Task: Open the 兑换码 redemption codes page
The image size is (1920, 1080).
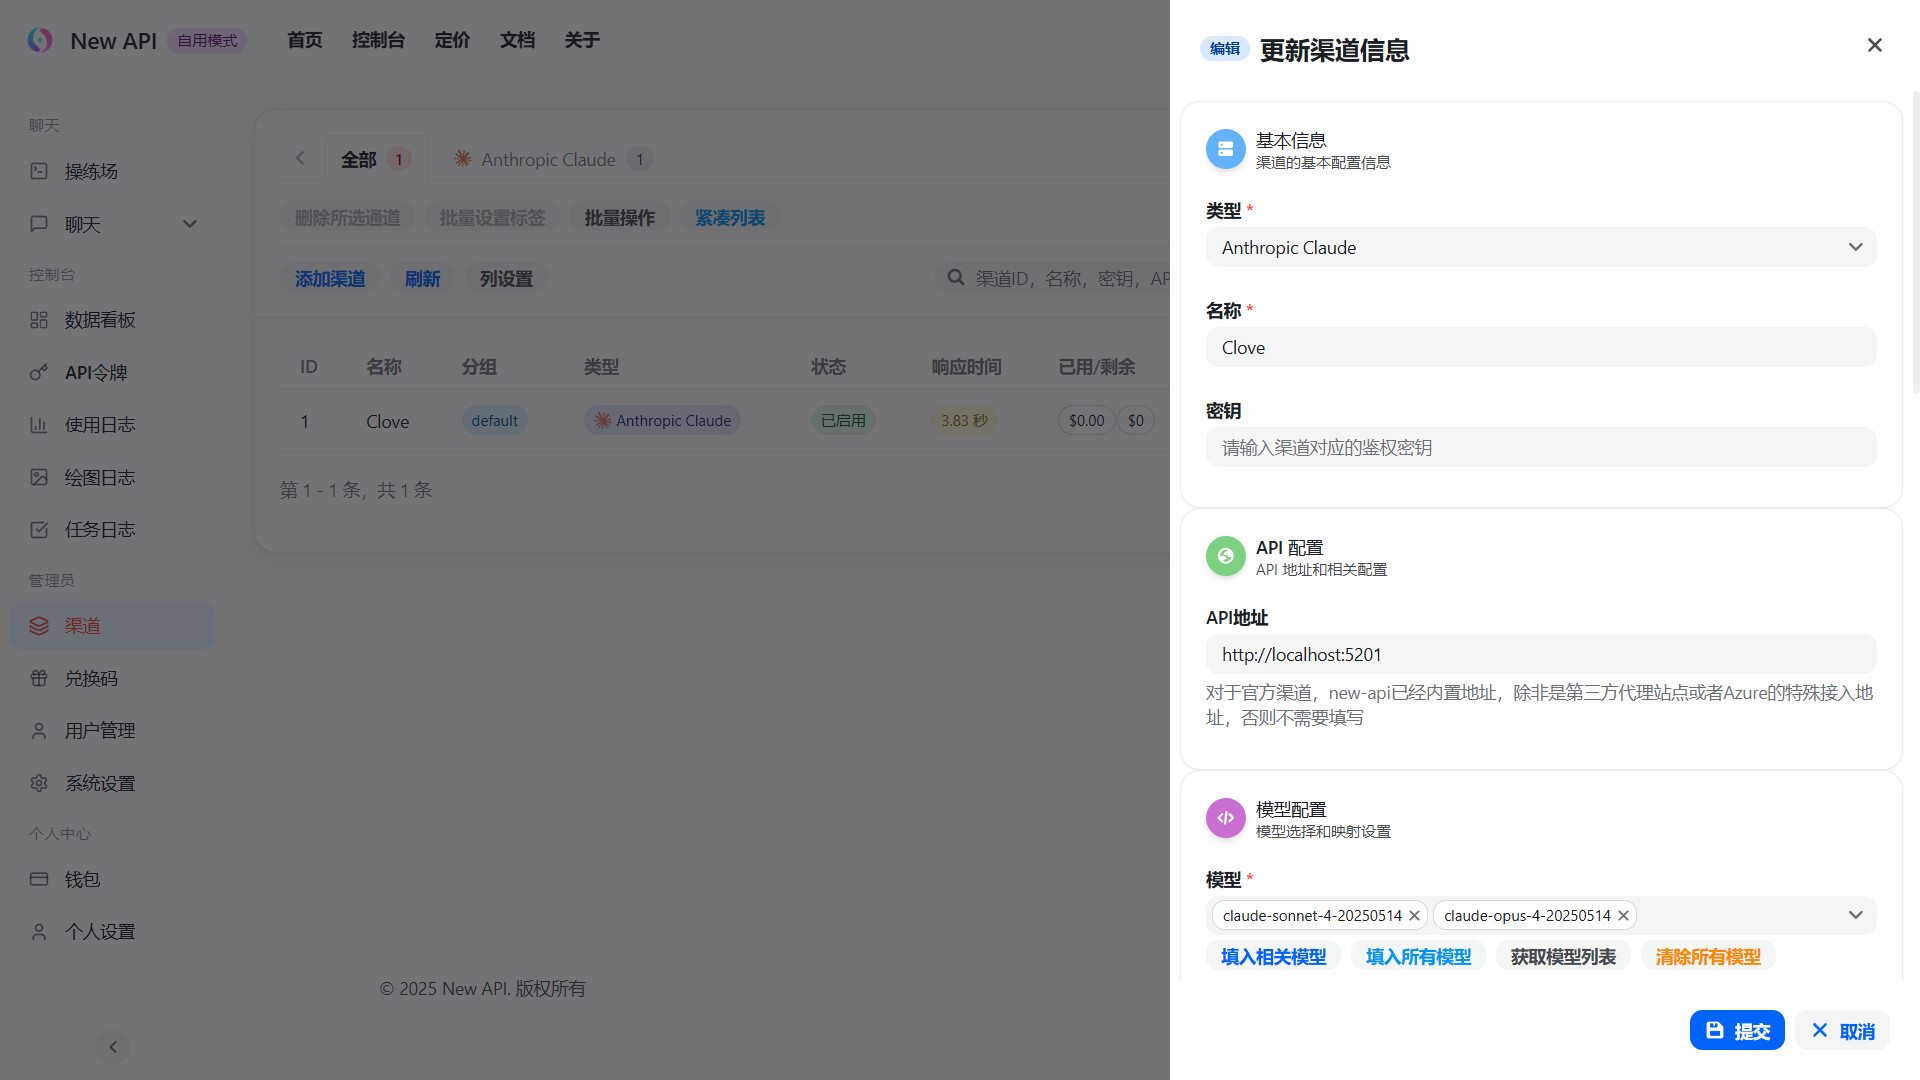Action: point(90,679)
